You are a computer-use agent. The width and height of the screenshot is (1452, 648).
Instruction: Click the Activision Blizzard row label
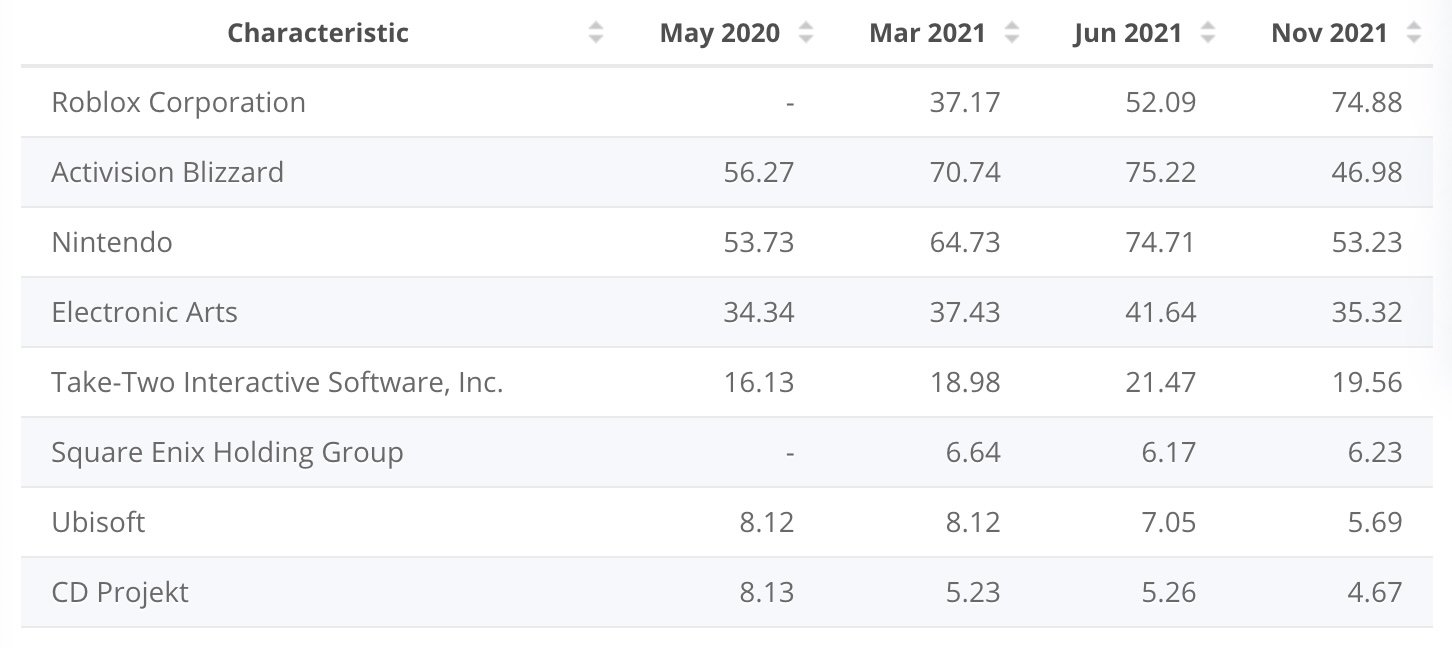(167, 172)
